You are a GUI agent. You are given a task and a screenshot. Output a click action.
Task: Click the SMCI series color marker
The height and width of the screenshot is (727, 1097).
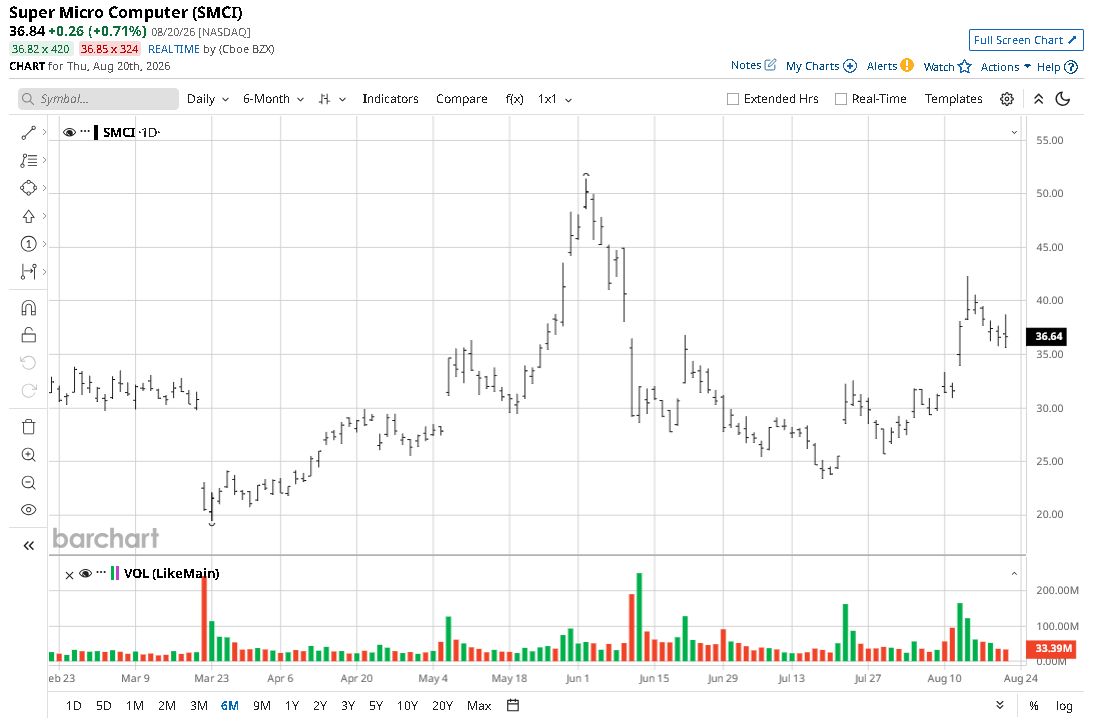pyautogui.click(x=96, y=132)
